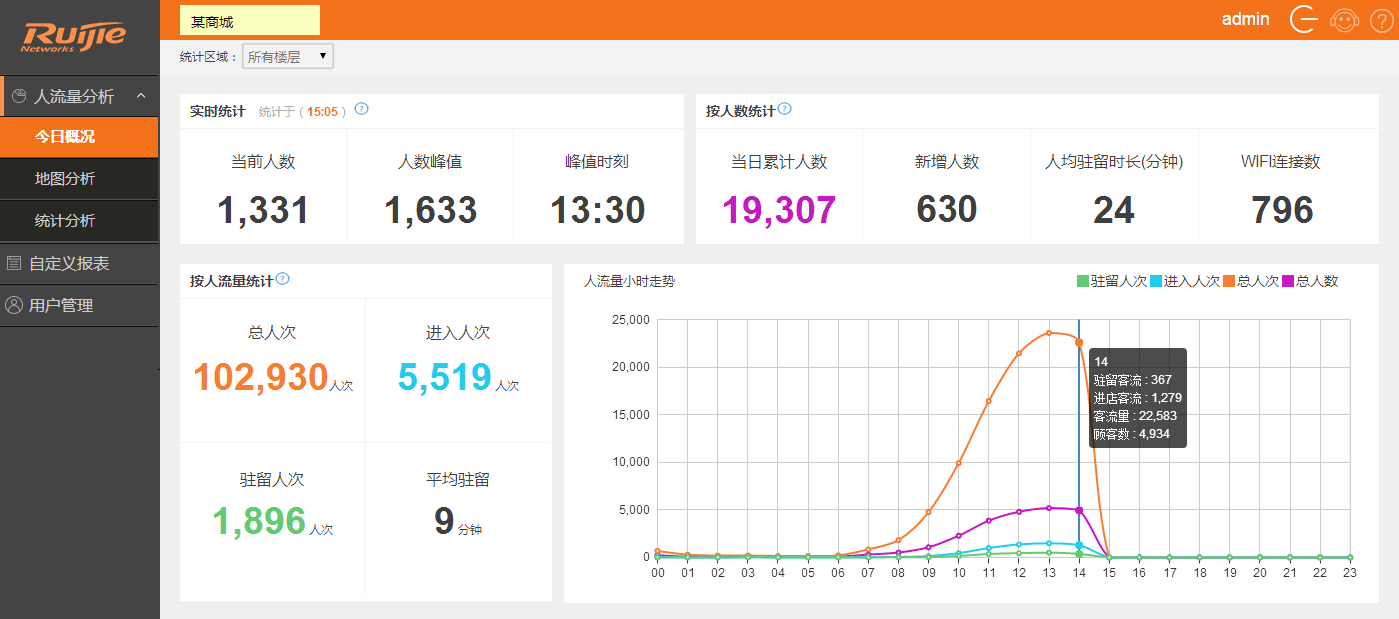Open the 统计区域 所有楼层 dropdown

click(x=288, y=57)
